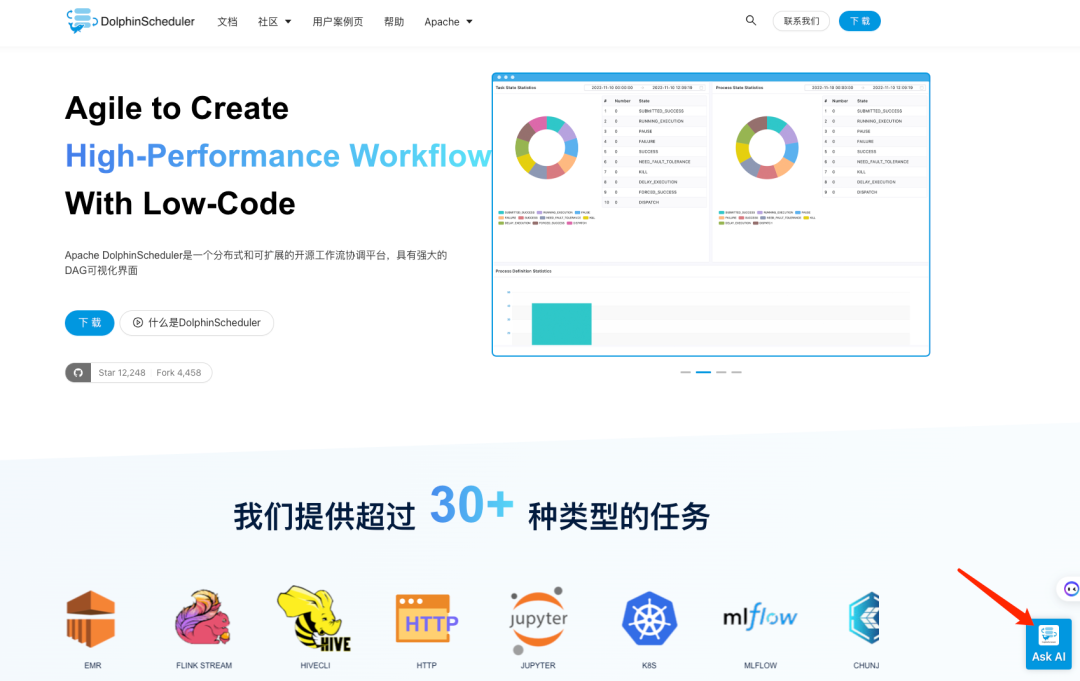Click the play icon in 什么是DolphinScheduler button
This screenshot has width=1080, height=681.
point(138,322)
